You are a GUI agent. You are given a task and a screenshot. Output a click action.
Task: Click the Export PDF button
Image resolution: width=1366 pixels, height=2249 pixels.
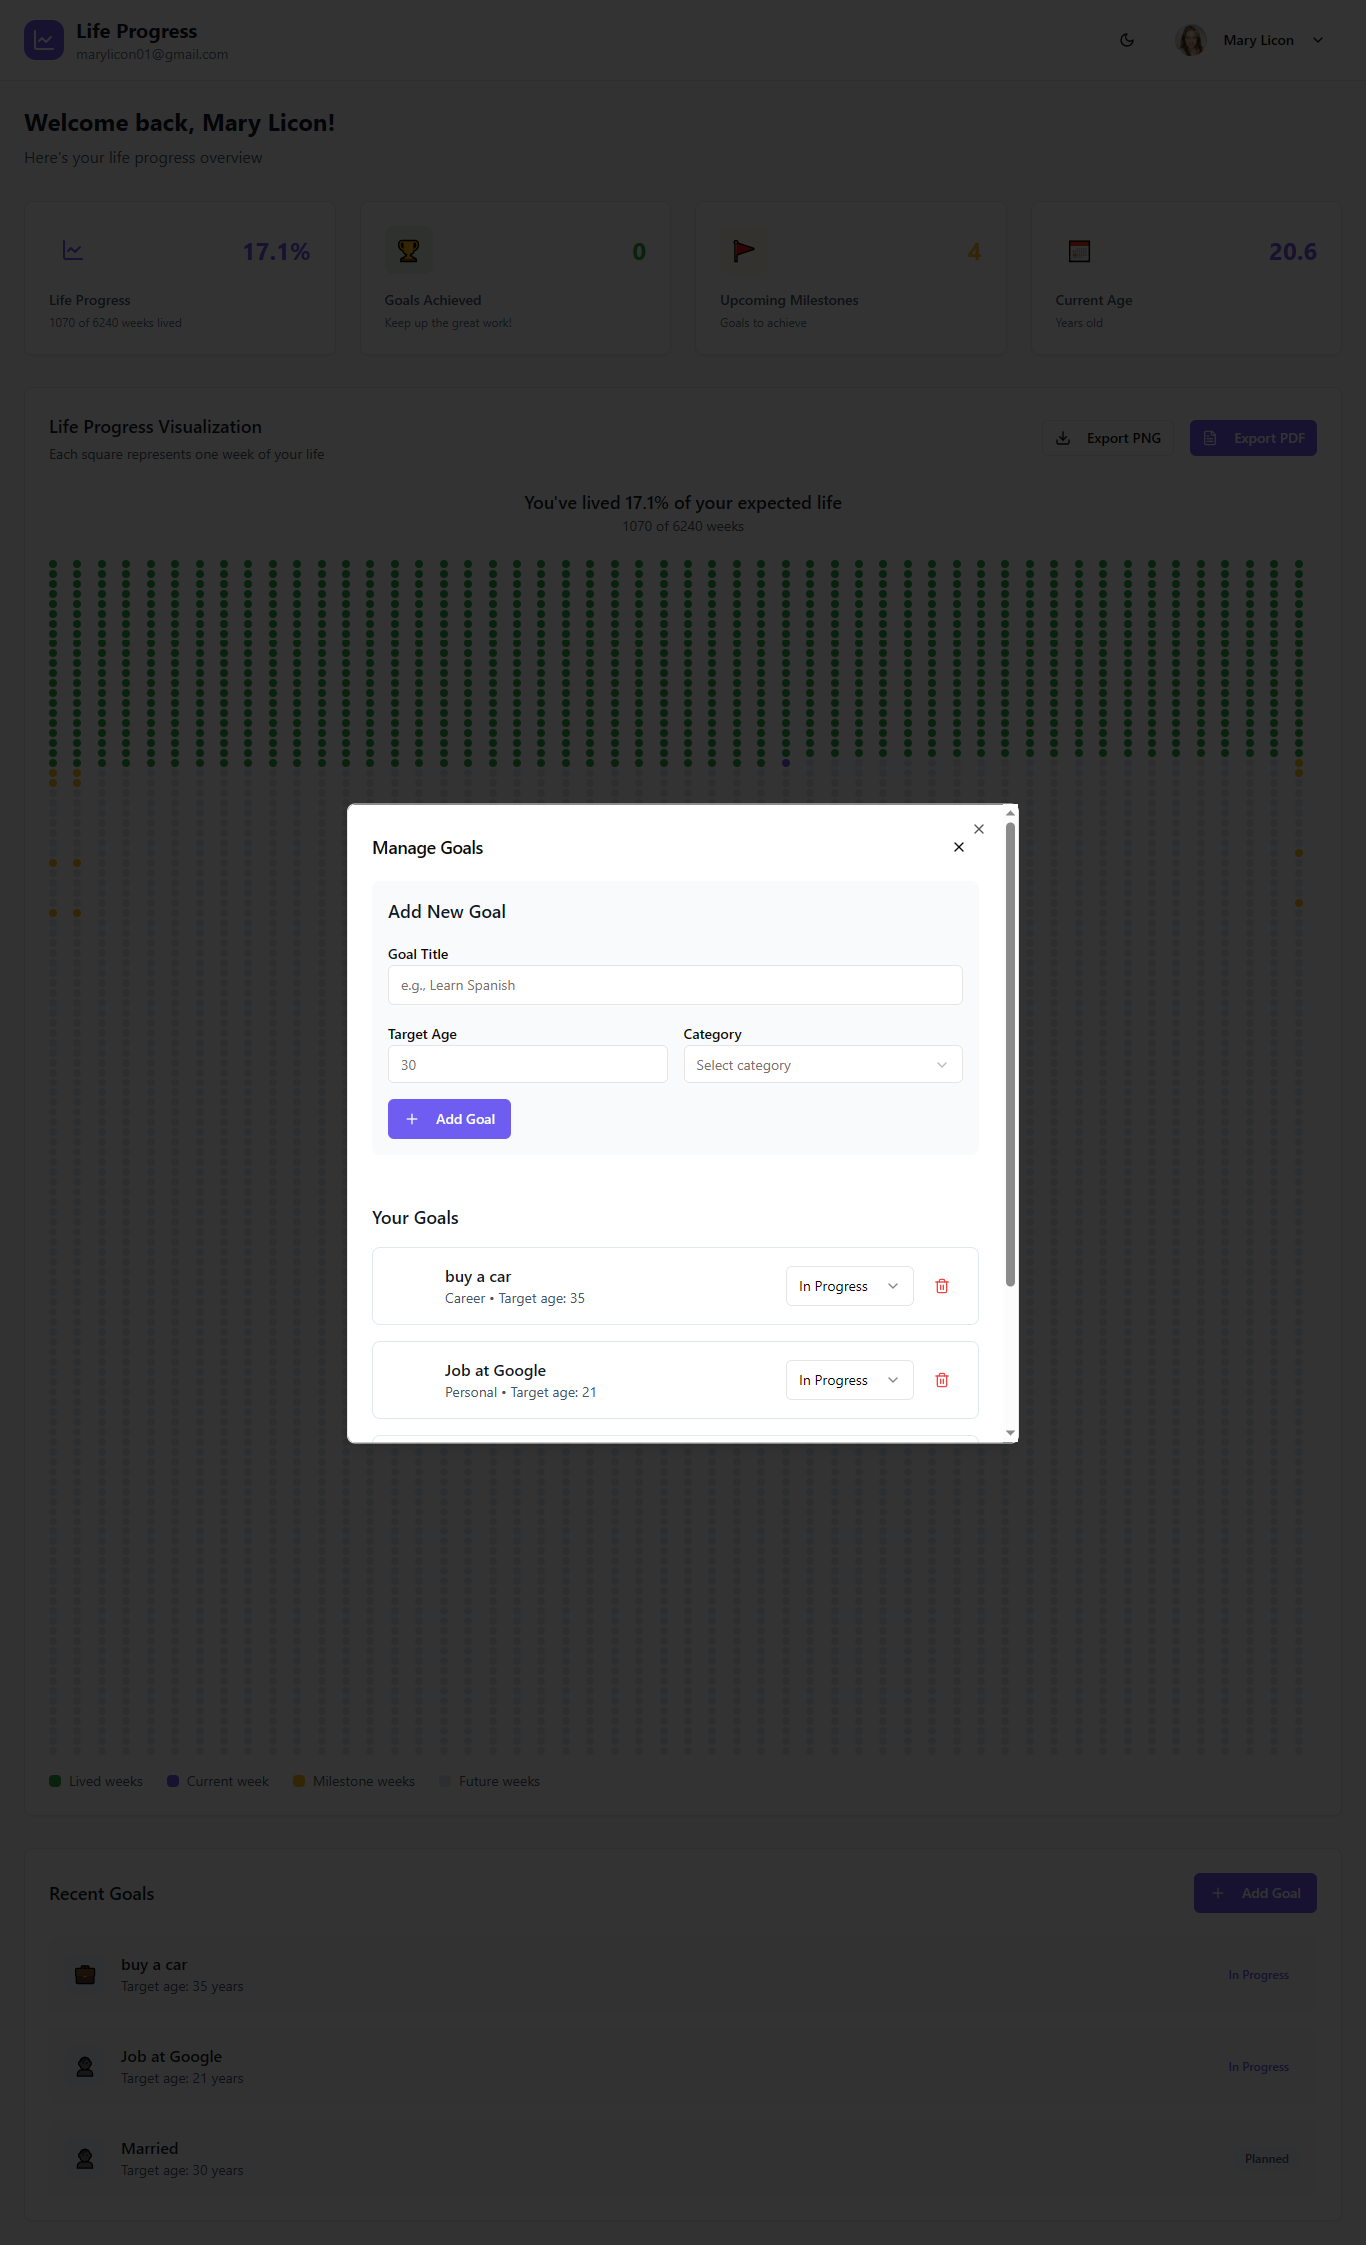pyautogui.click(x=1253, y=438)
